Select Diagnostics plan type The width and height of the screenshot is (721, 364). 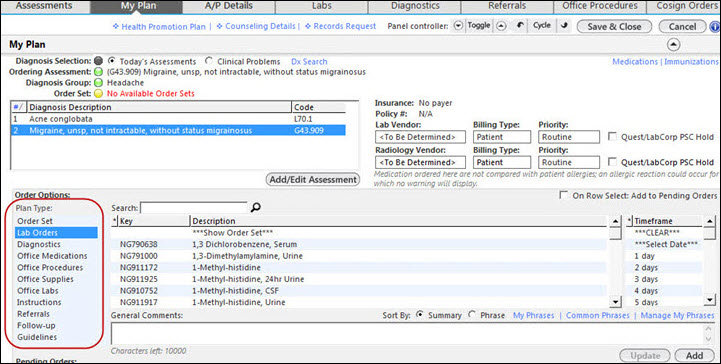[x=56, y=244]
